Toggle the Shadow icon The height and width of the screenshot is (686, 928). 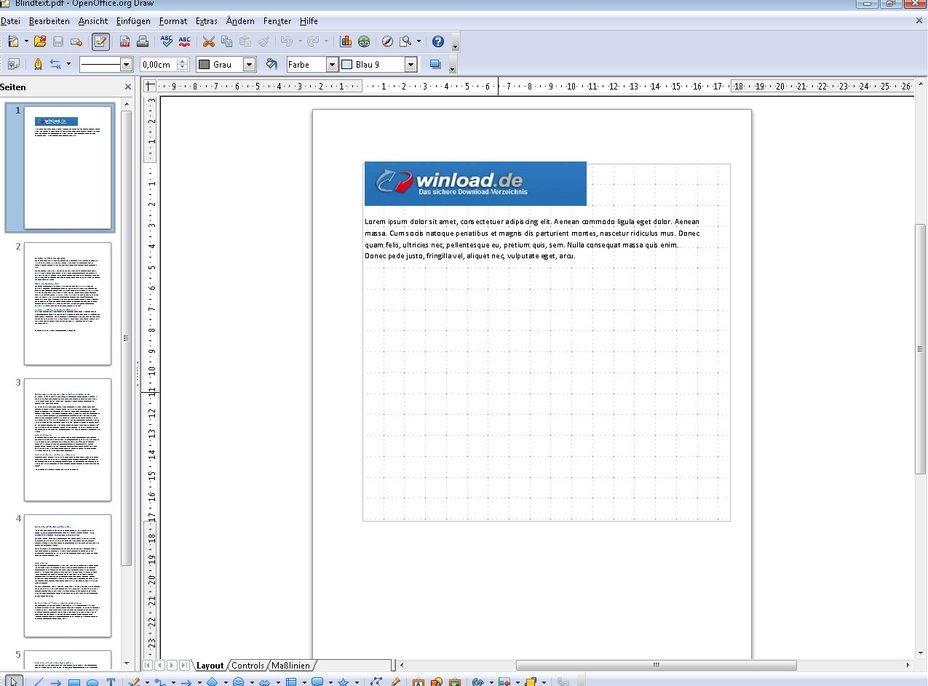436,64
